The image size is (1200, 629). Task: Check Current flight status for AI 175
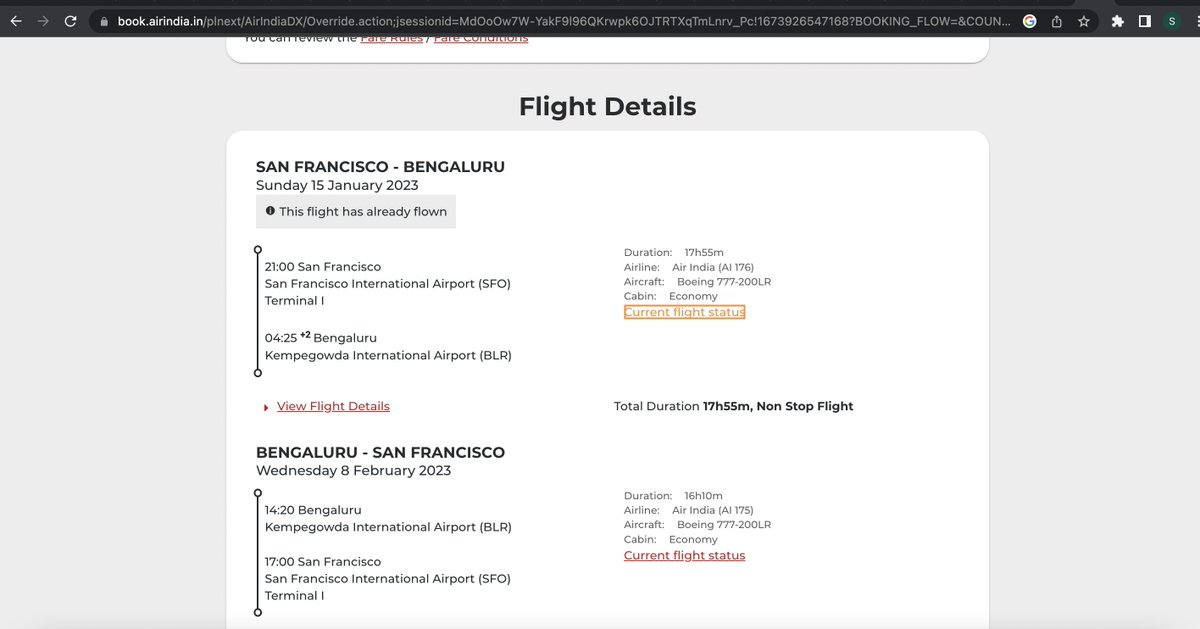point(684,555)
